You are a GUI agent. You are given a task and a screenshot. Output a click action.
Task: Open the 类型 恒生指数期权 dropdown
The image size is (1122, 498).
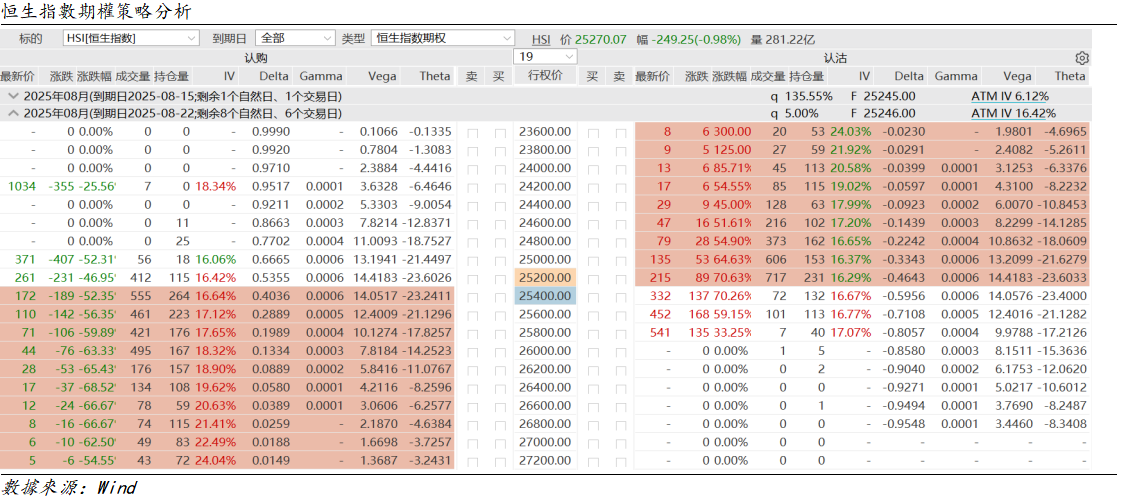point(442,38)
